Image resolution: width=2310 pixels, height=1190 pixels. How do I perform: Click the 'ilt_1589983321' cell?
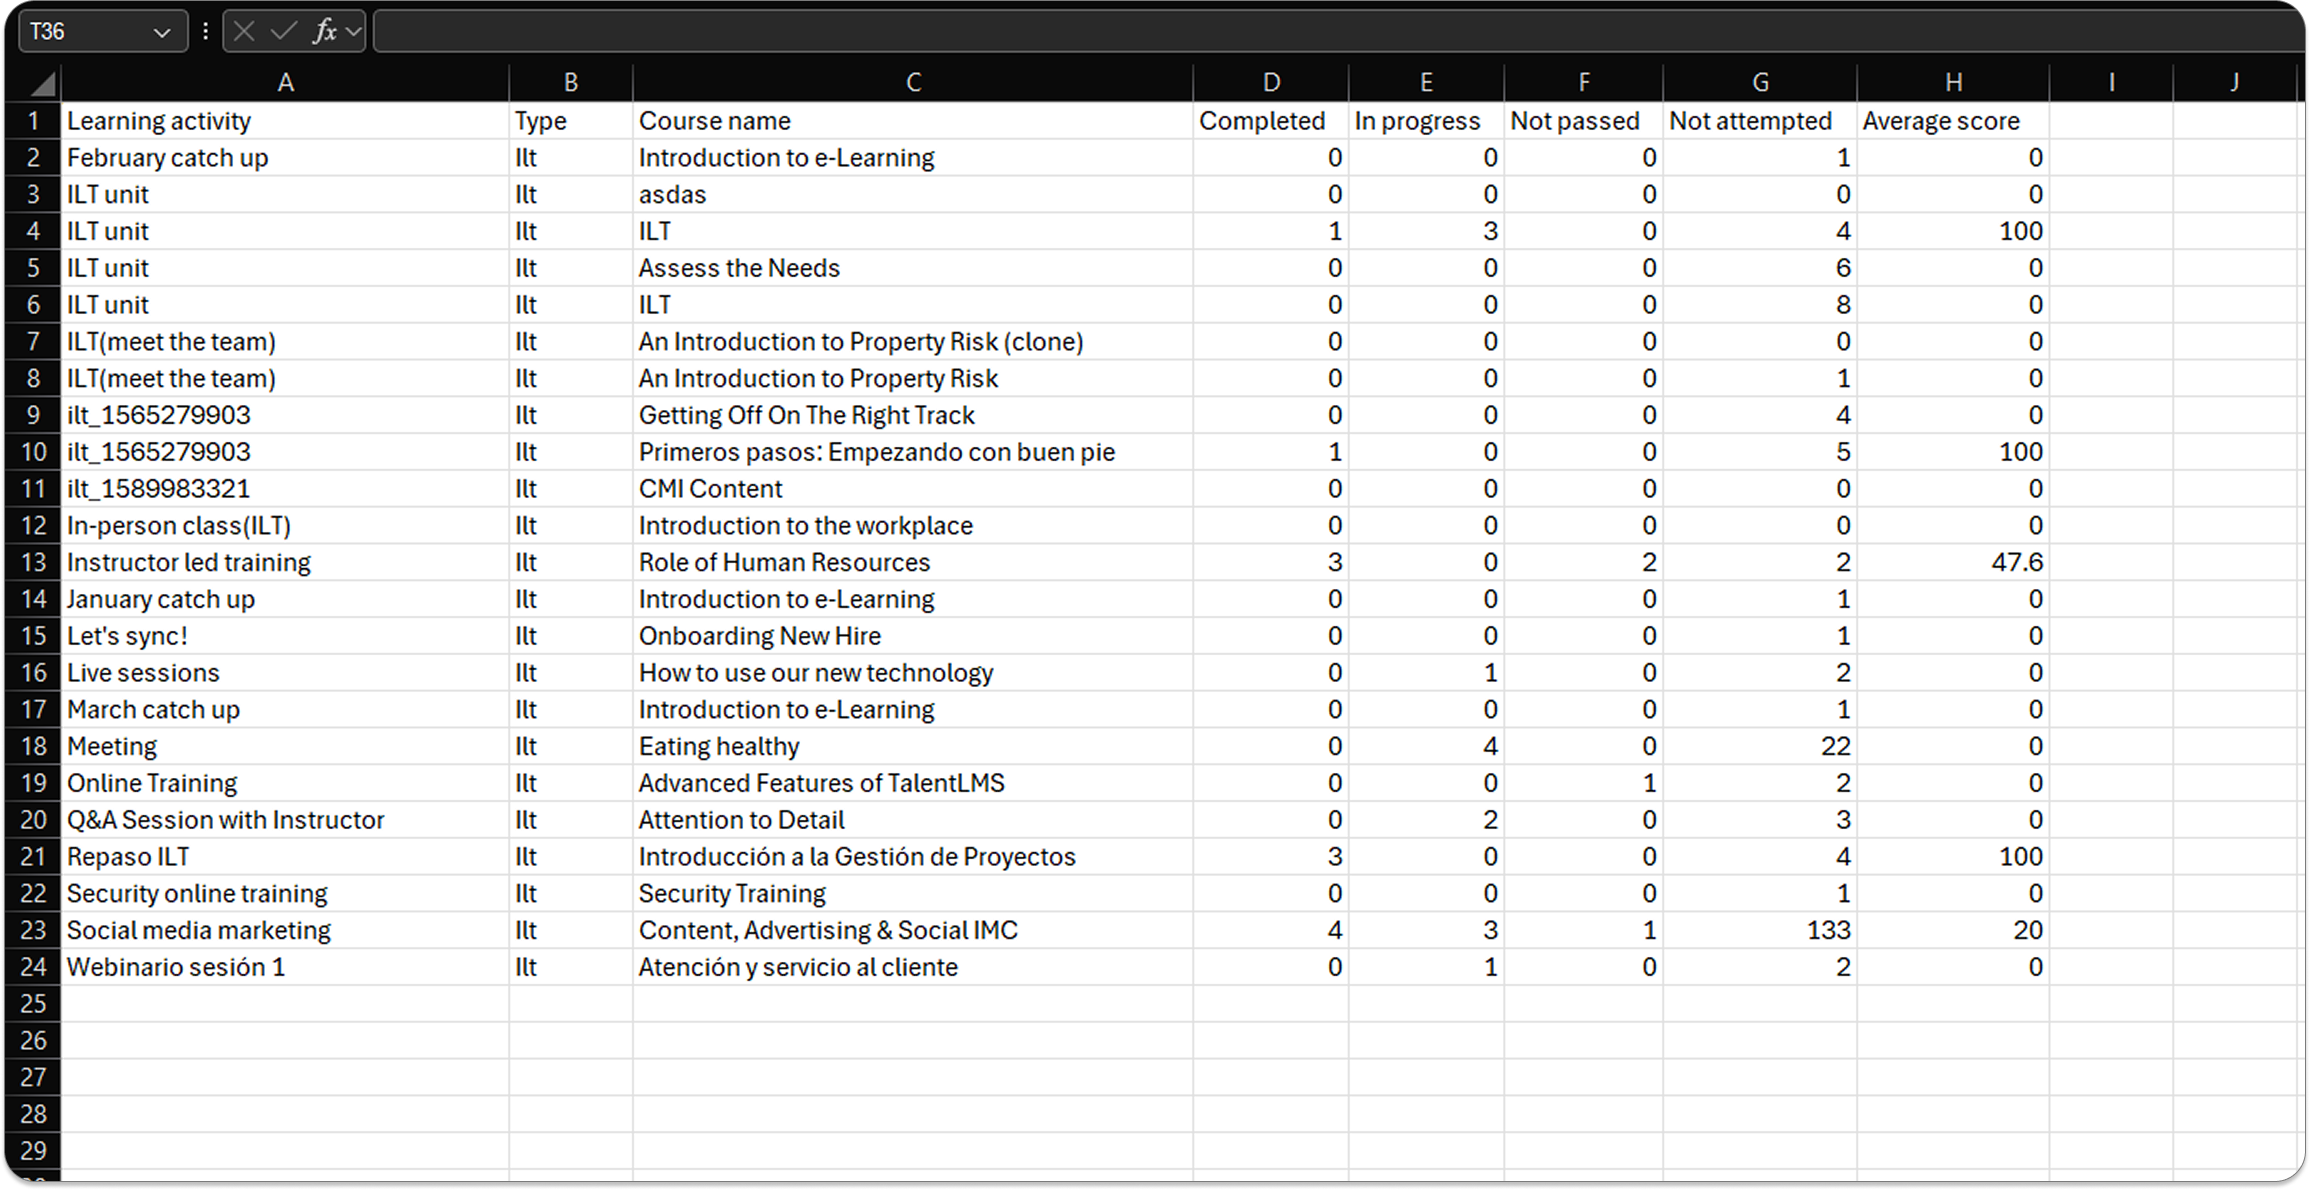coord(285,489)
